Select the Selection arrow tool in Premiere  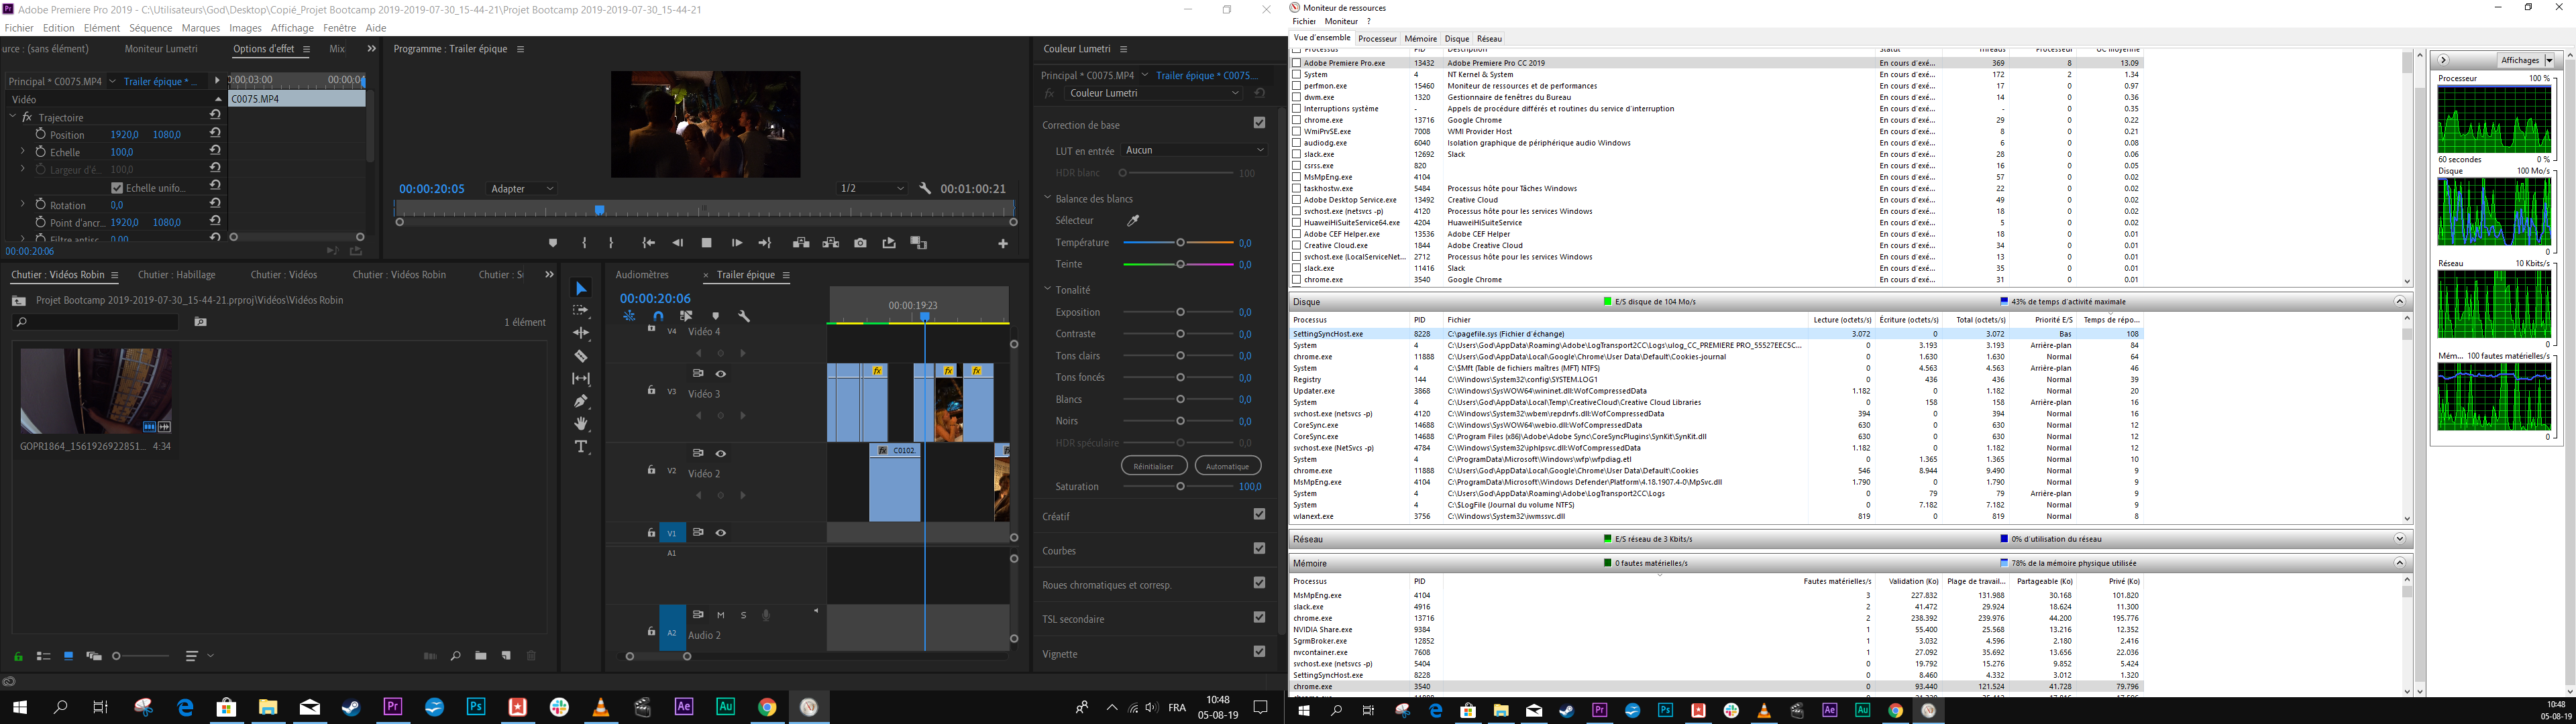tap(581, 289)
